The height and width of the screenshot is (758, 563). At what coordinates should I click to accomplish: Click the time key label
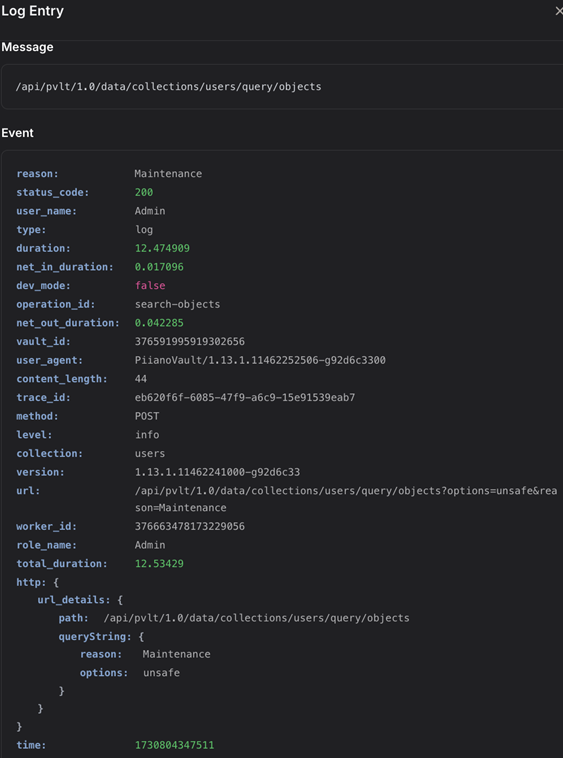[31, 745]
